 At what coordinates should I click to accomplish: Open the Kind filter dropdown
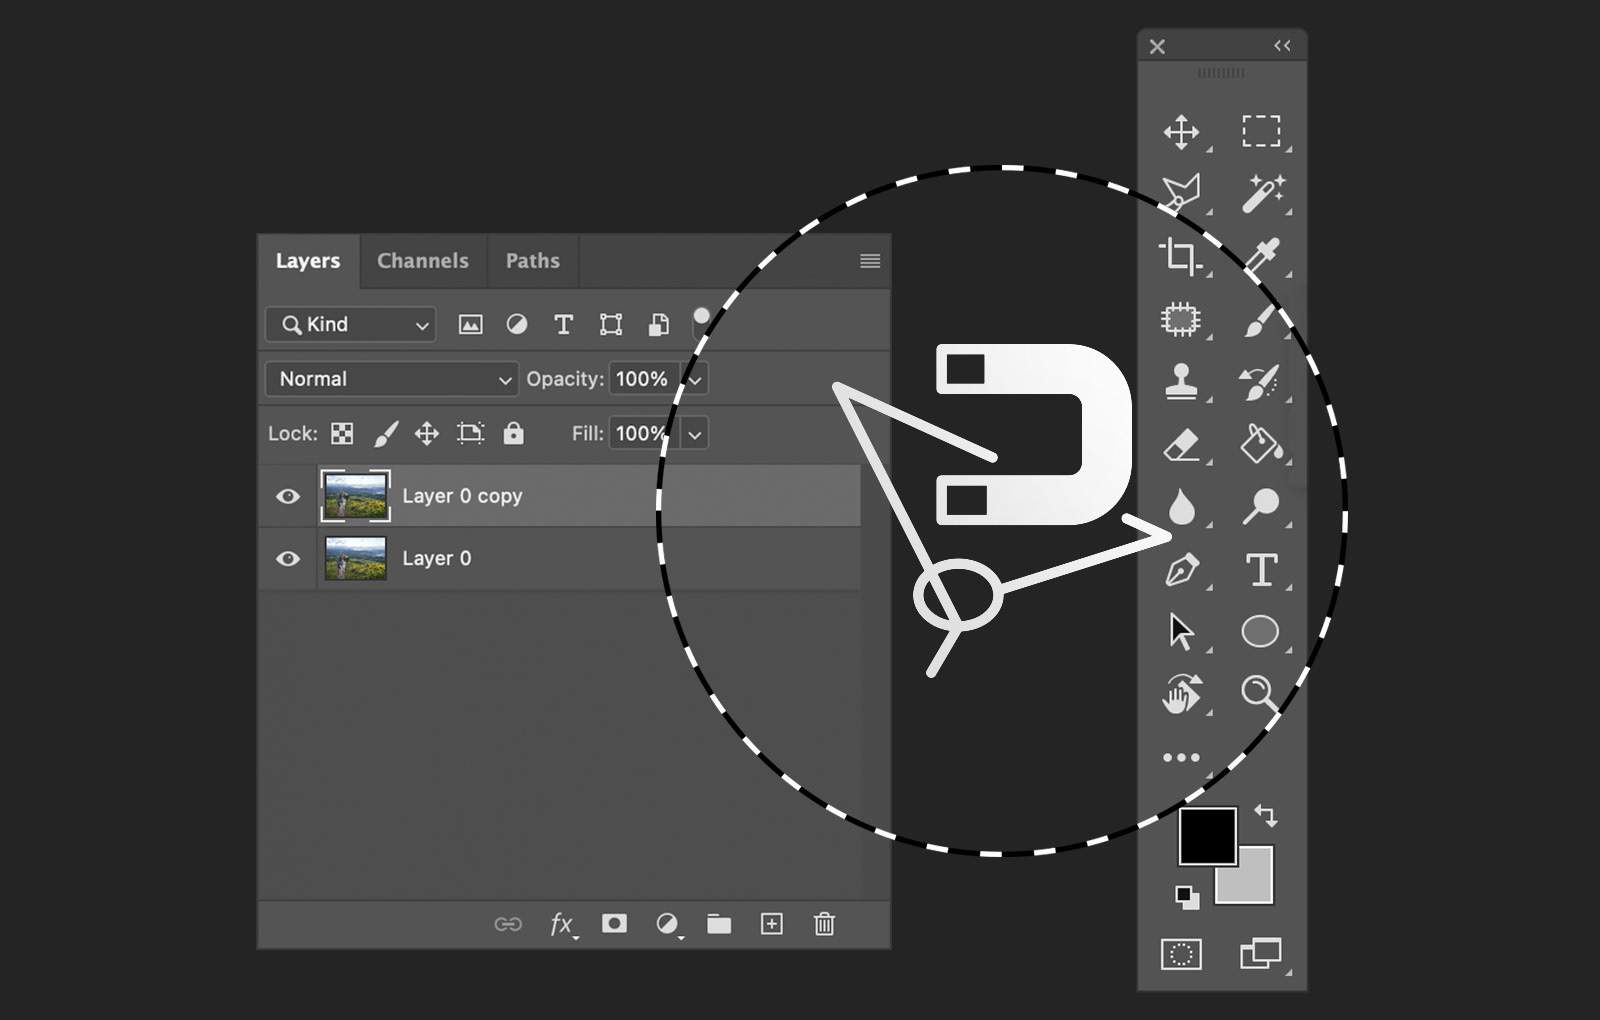[351, 325]
